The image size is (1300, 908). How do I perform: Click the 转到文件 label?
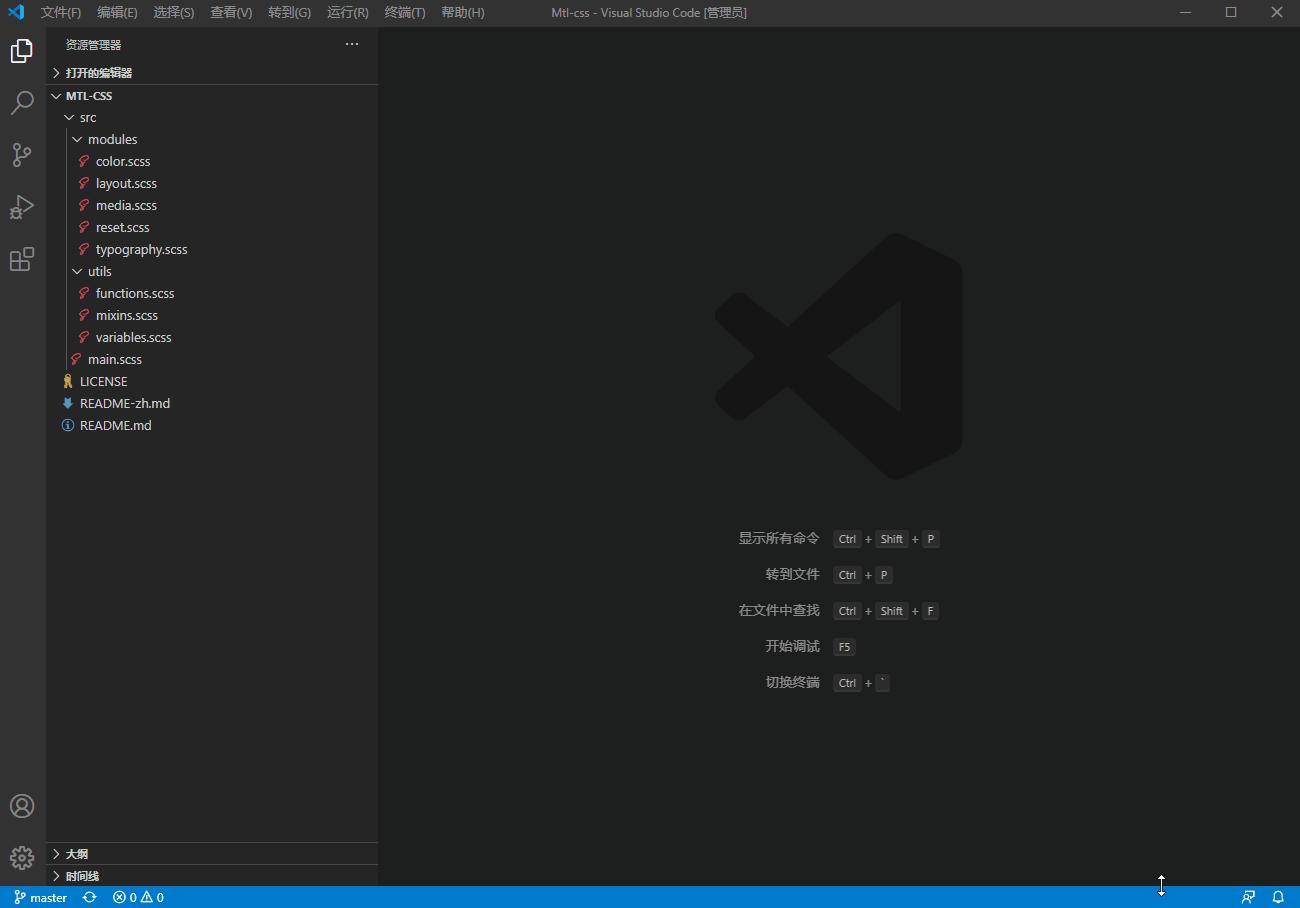click(793, 574)
